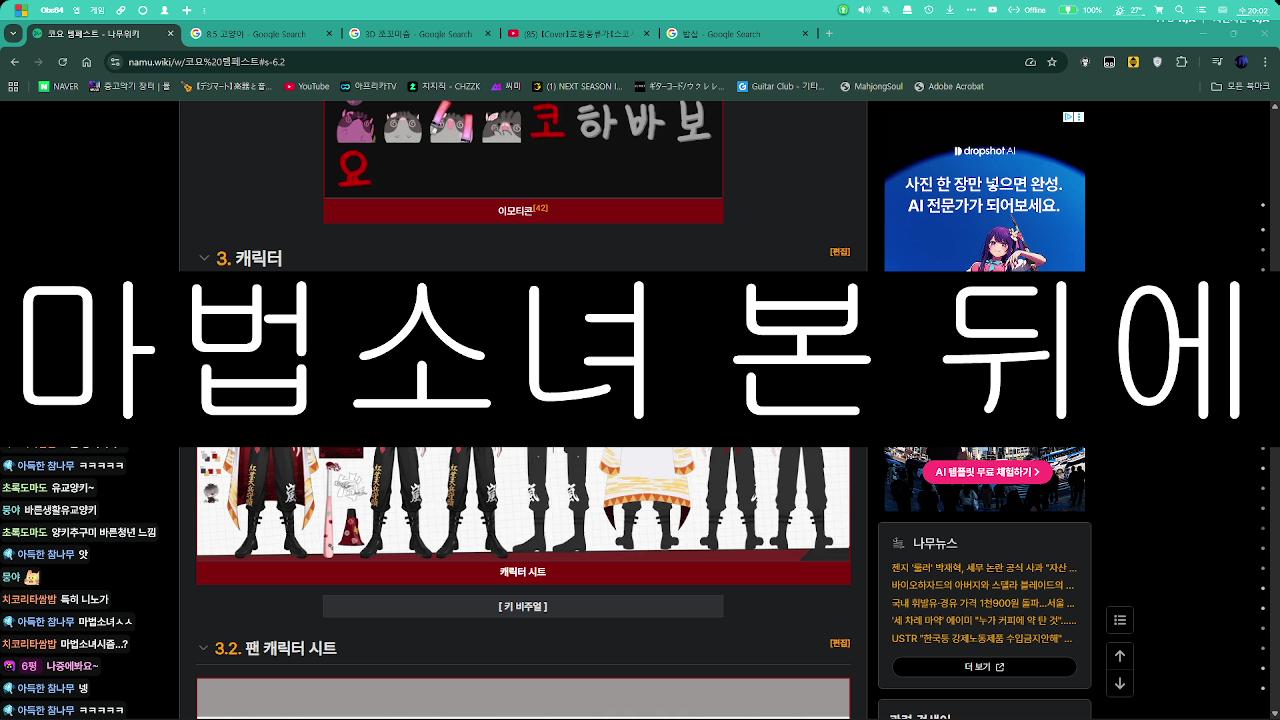Switch to the 3D 초코미솔 Google Search tab
This screenshot has width=1280, height=720.
pyautogui.click(x=420, y=34)
